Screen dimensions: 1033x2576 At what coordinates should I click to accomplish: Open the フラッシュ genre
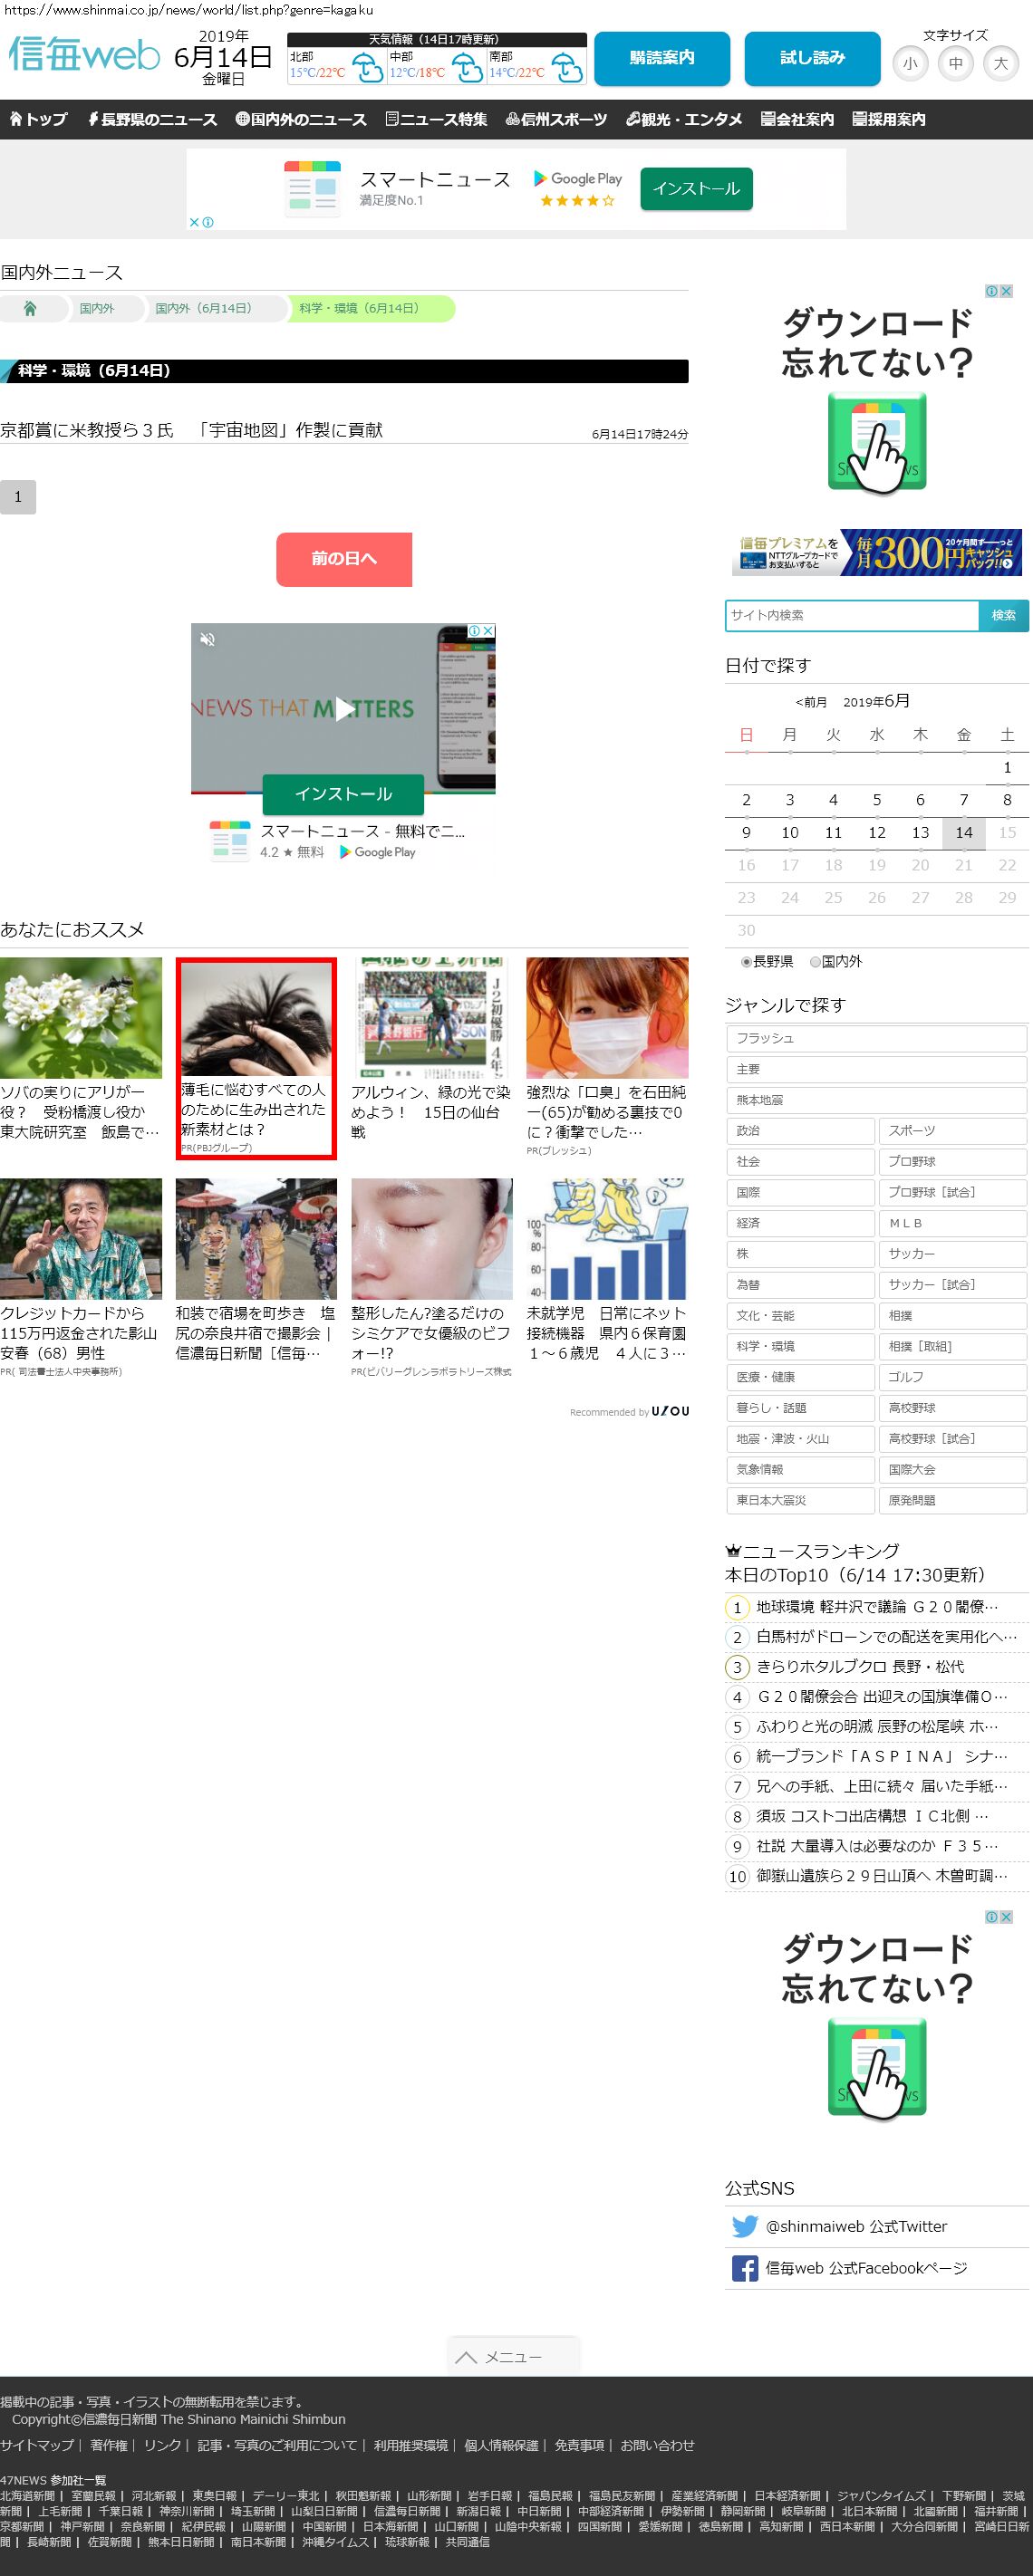(x=877, y=1039)
